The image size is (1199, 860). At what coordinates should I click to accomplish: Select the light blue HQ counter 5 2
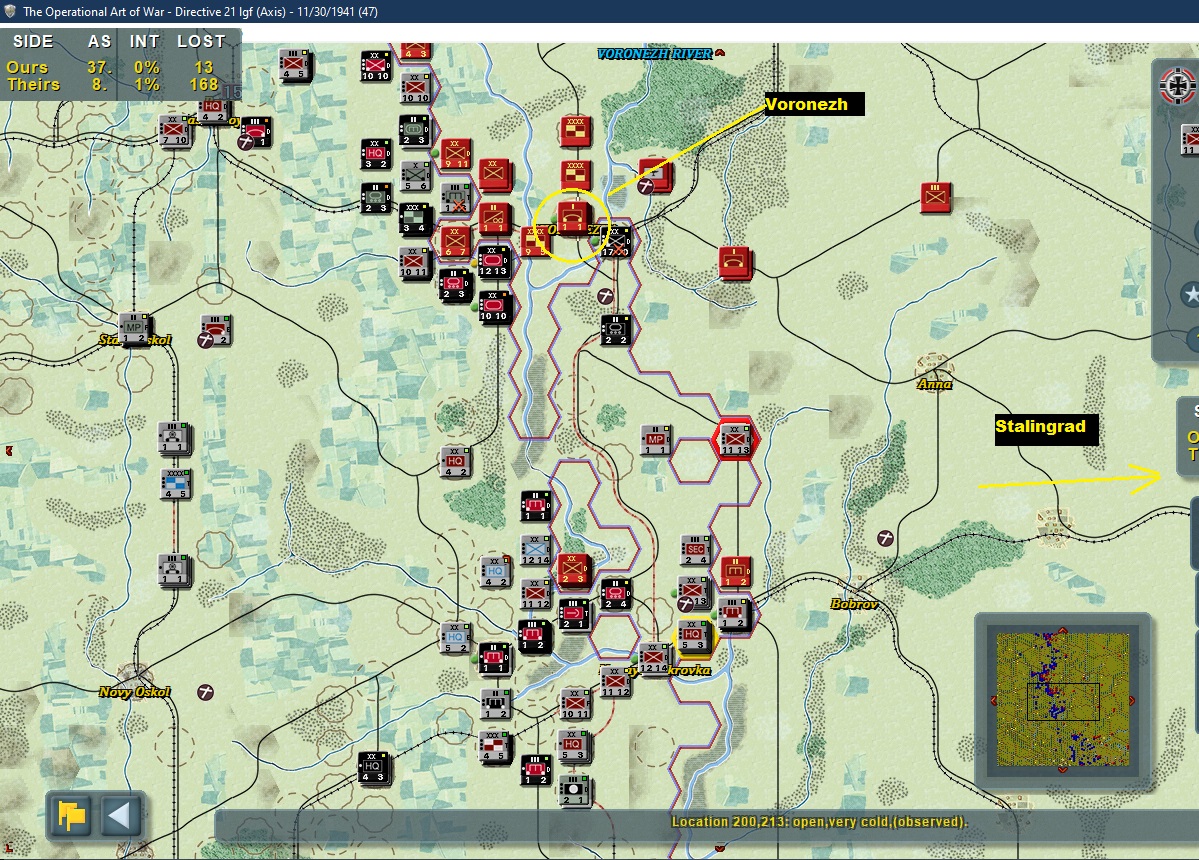point(456,638)
